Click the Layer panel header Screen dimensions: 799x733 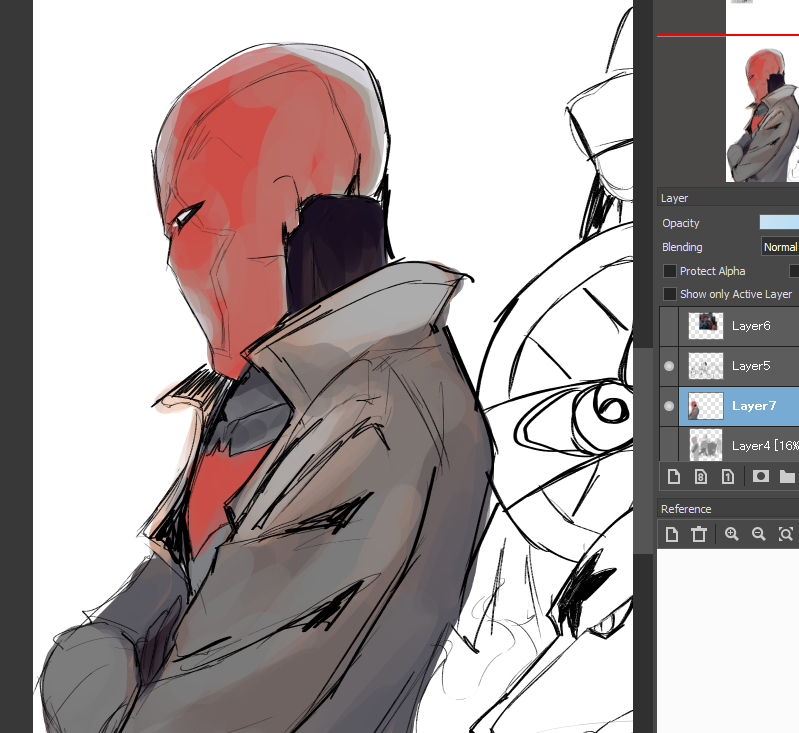click(x=728, y=198)
